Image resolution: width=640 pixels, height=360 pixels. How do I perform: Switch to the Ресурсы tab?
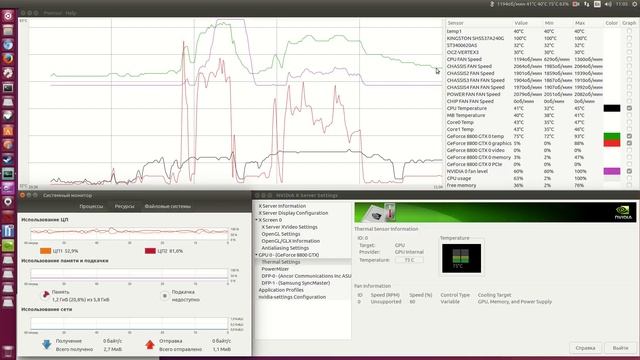[x=124, y=207]
